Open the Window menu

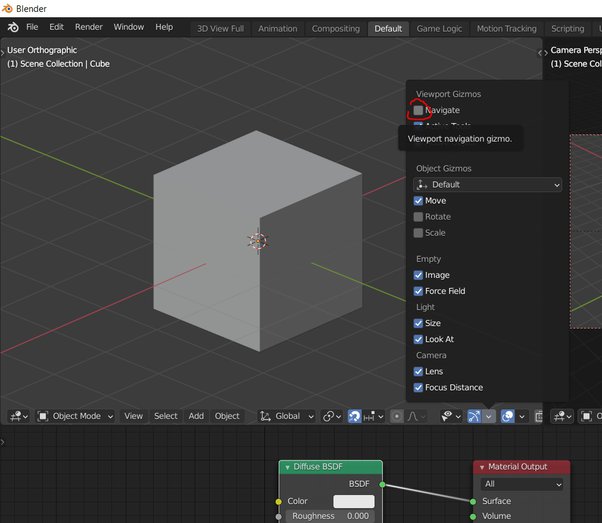[x=129, y=27]
